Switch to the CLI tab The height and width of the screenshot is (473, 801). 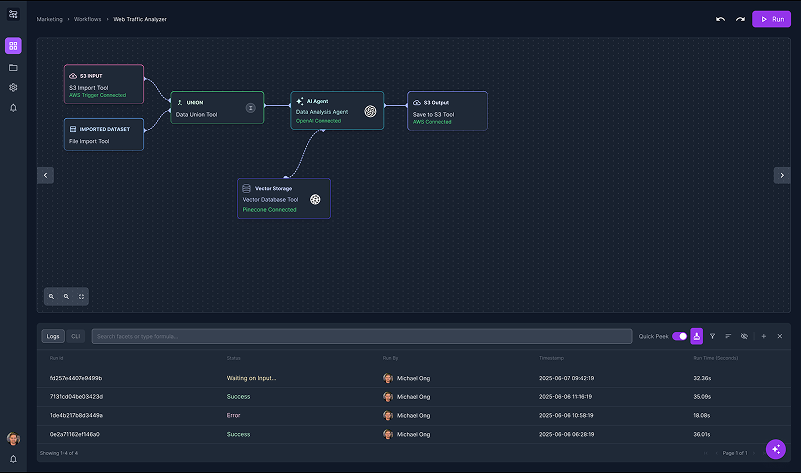[76, 336]
